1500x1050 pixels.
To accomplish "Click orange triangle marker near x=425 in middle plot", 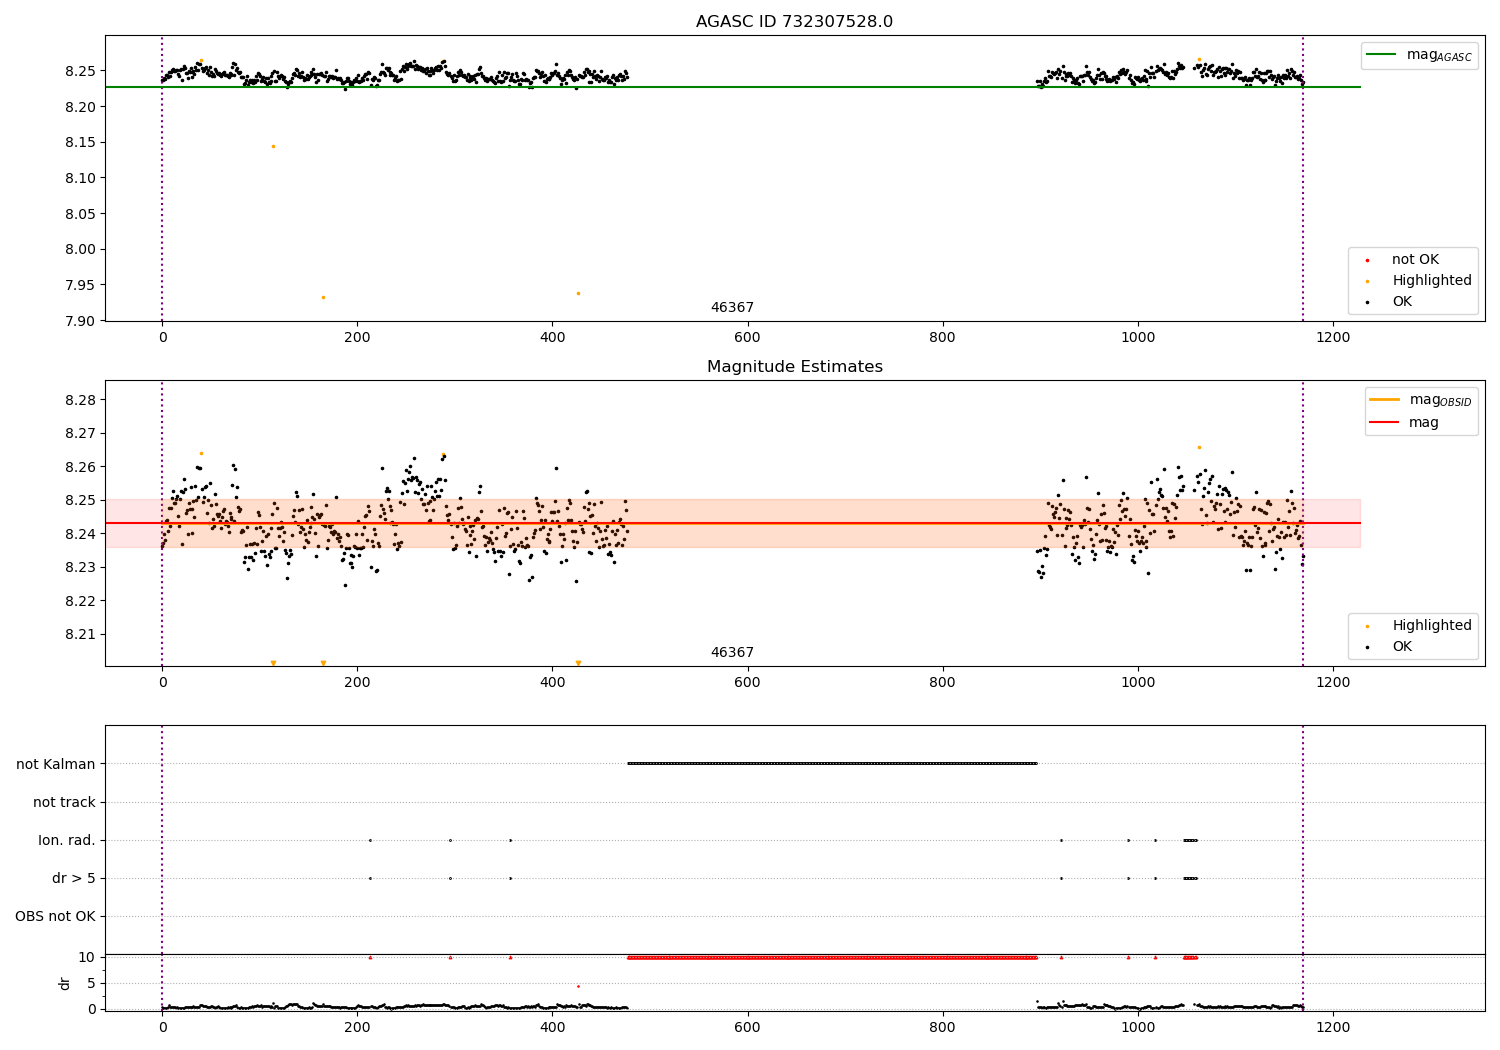I will pos(578,663).
